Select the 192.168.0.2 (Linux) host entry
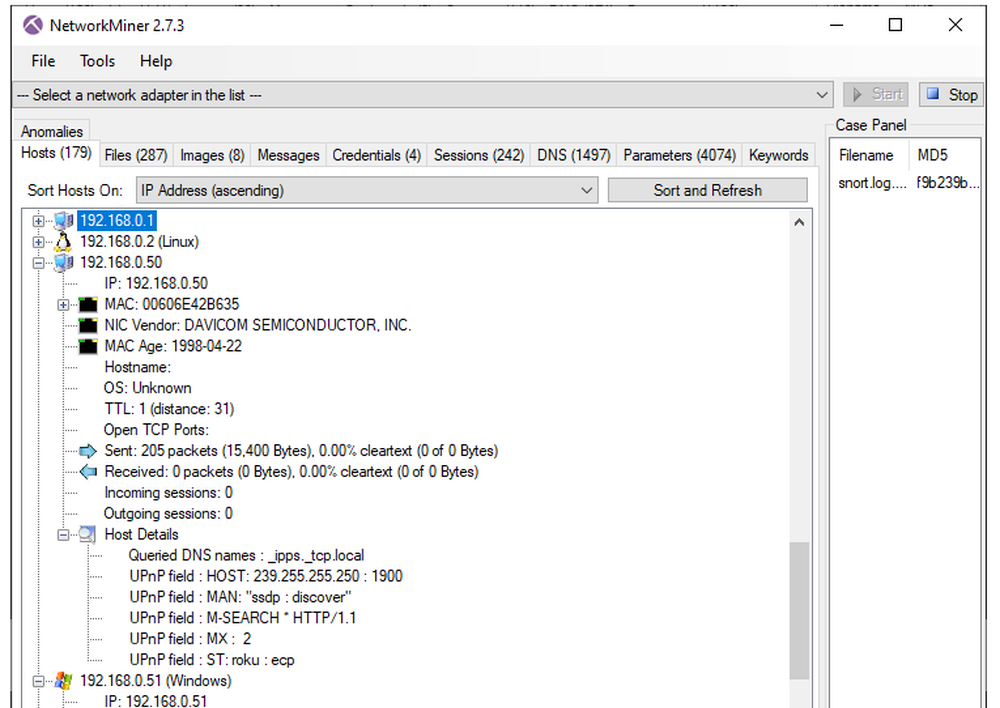The image size is (1000, 708). pyautogui.click(x=139, y=242)
